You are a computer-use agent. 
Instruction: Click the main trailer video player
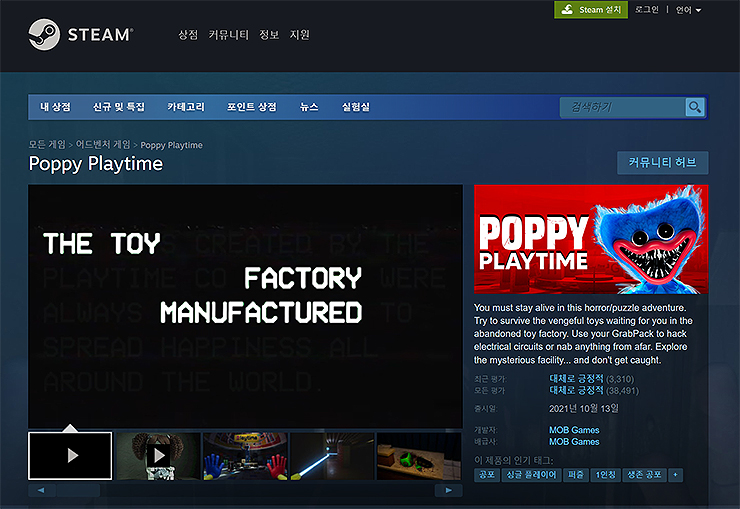coord(245,306)
